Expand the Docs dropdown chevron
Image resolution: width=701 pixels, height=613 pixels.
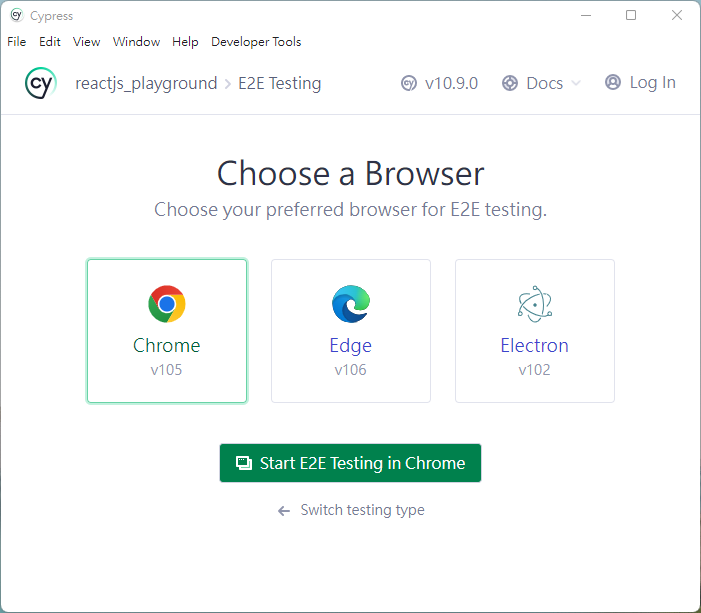[x=576, y=84]
